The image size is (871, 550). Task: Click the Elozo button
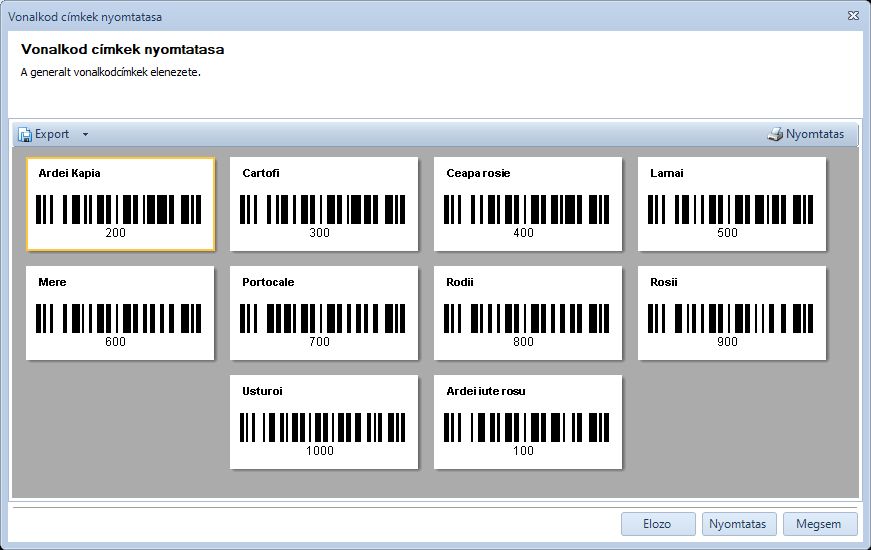658,524
